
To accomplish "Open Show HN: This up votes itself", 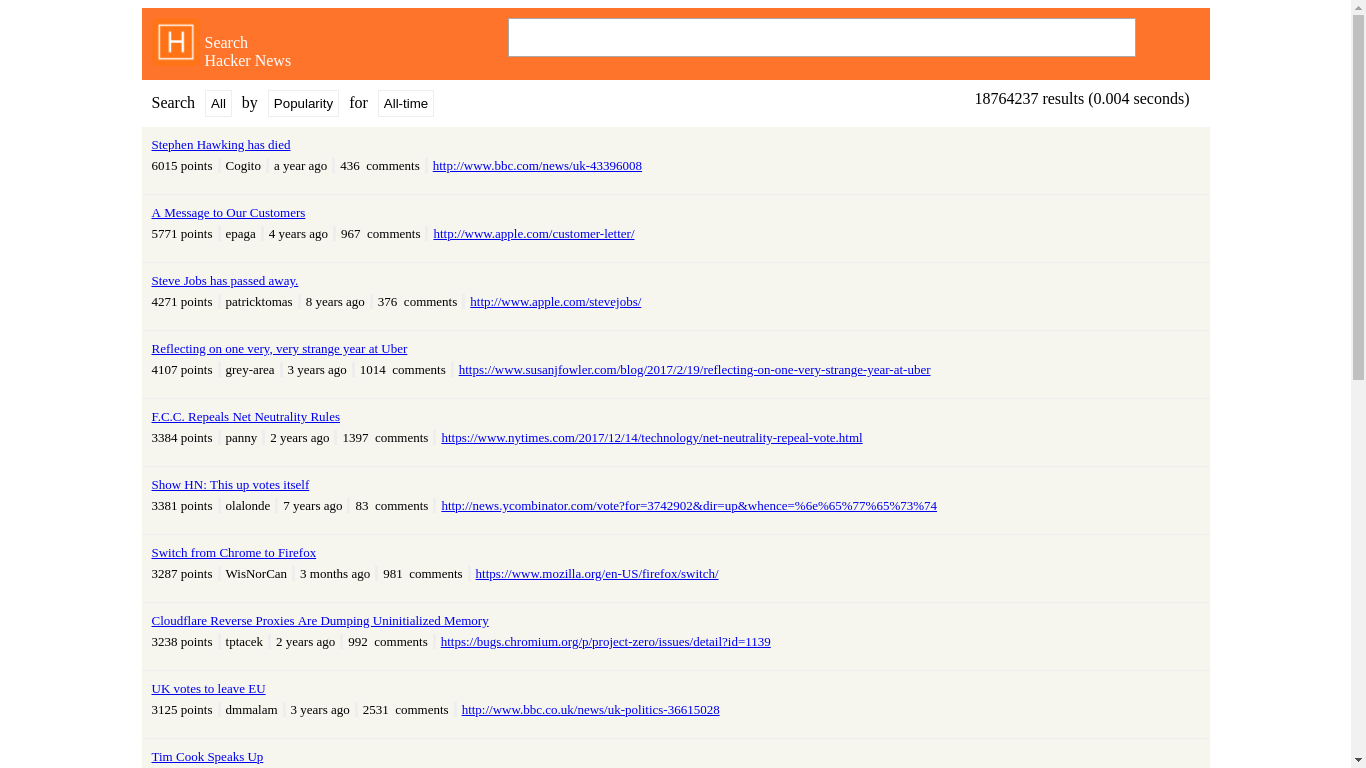I will point(230,485).
